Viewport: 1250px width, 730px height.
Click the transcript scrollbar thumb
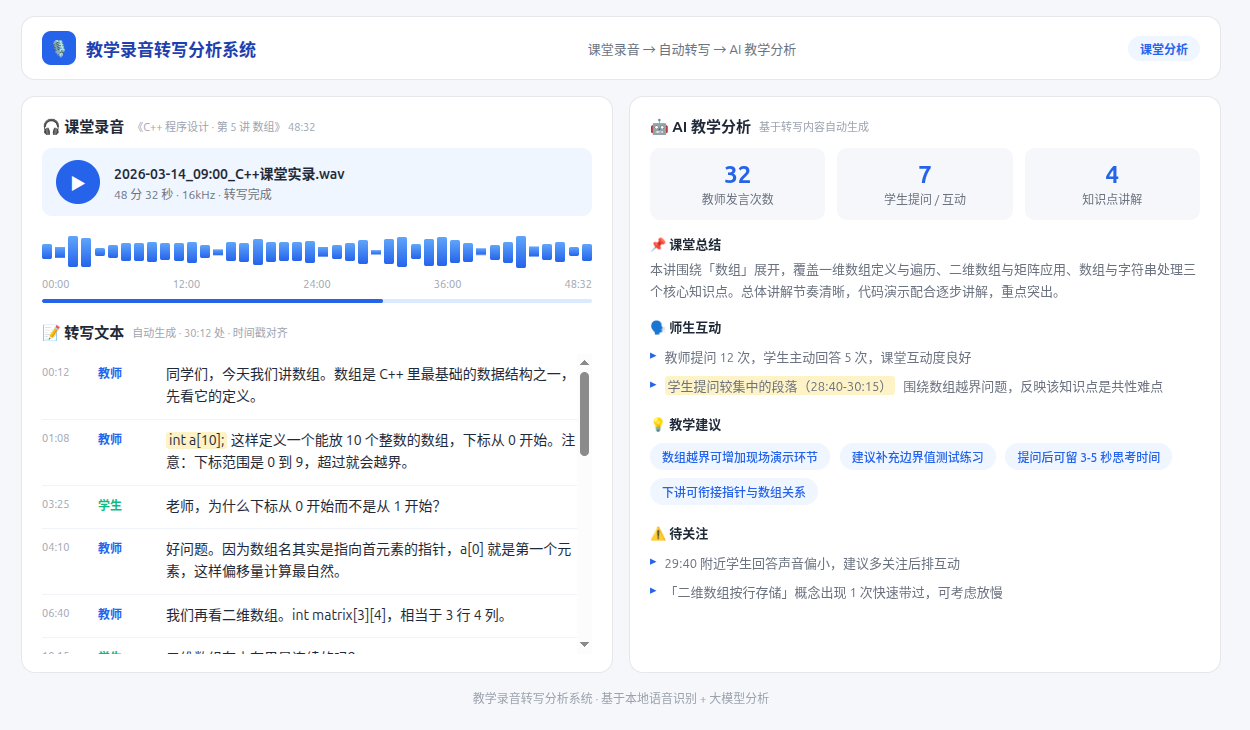point(585,414)
